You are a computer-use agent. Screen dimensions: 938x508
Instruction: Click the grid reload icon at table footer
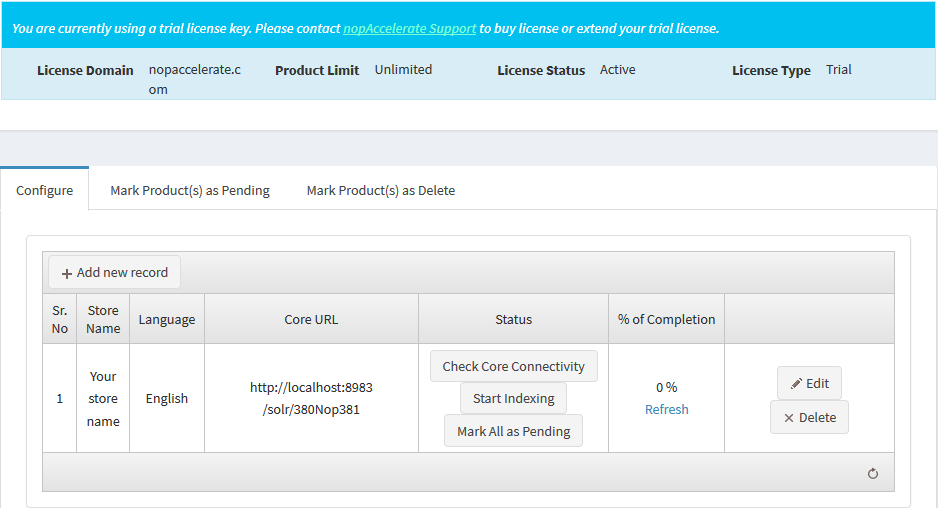click(x=872, y=473)
